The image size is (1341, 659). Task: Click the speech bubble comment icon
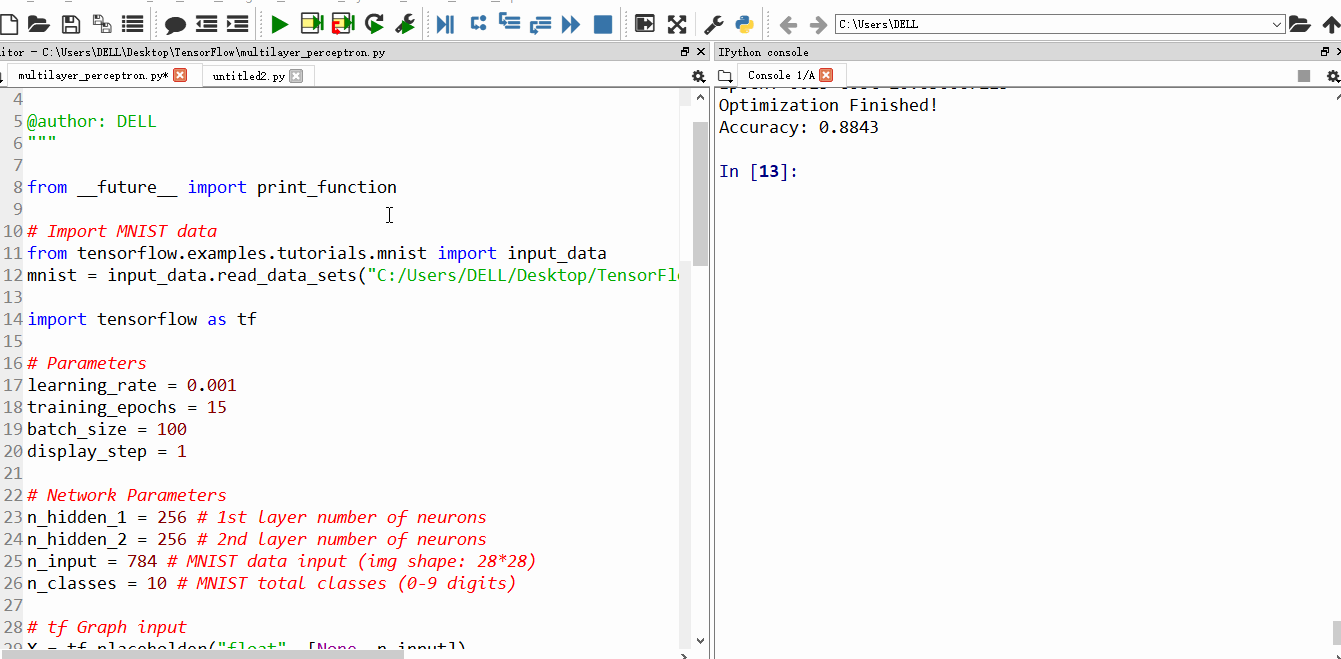pos(175,24)
